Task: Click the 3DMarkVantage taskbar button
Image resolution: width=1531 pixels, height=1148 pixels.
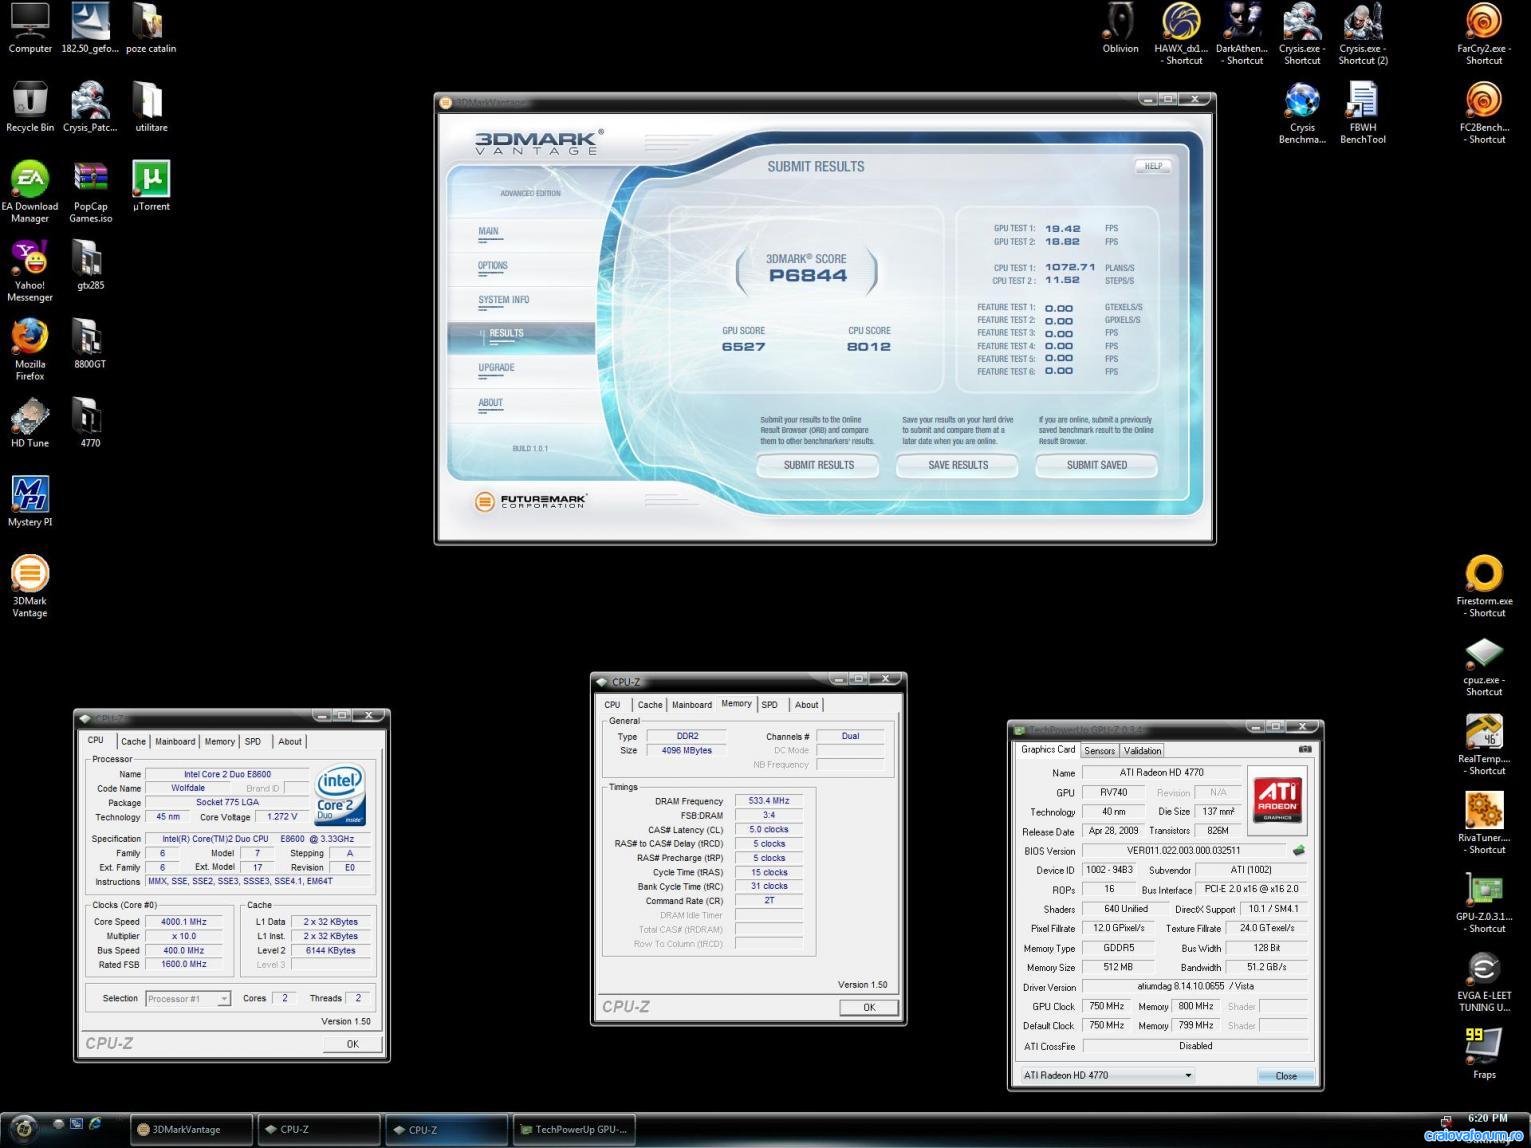Action: tap(191, 1129)
